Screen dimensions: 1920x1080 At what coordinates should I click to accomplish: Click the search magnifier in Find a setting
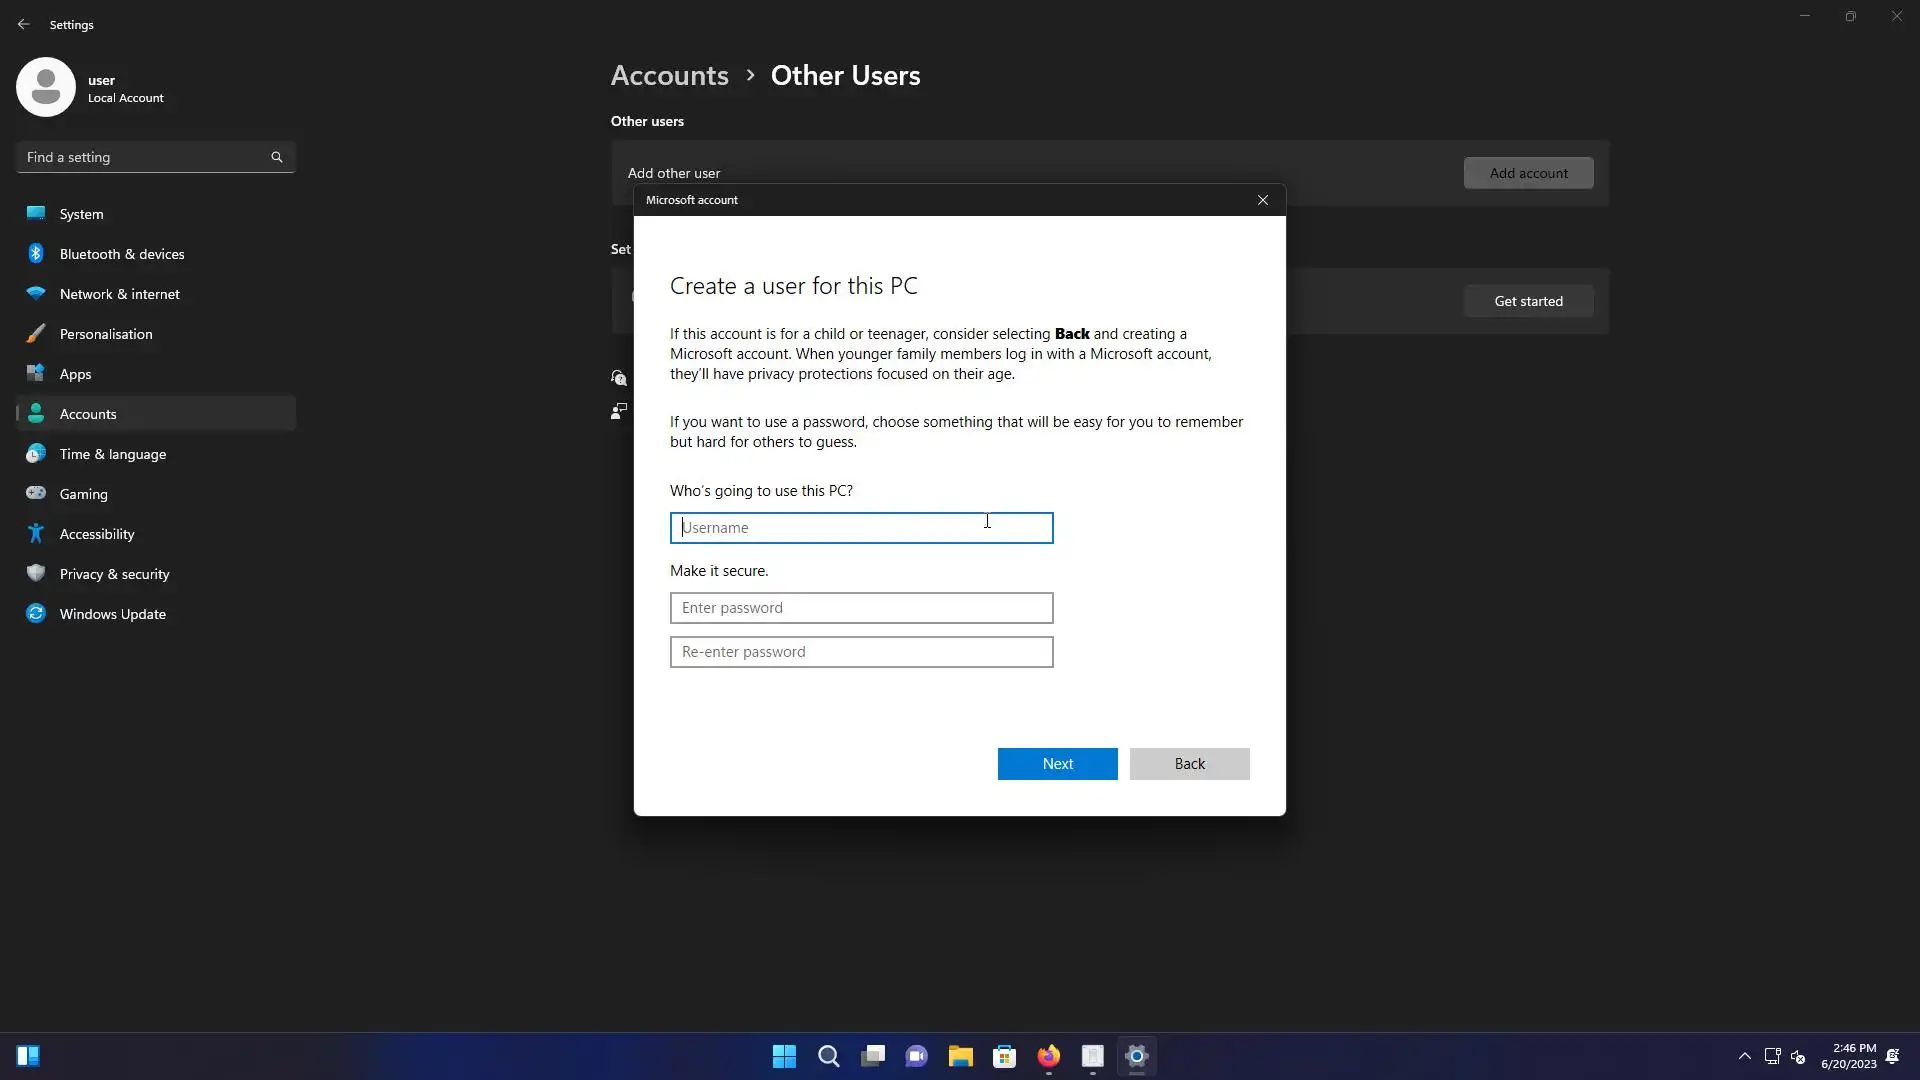click(277, 157)
